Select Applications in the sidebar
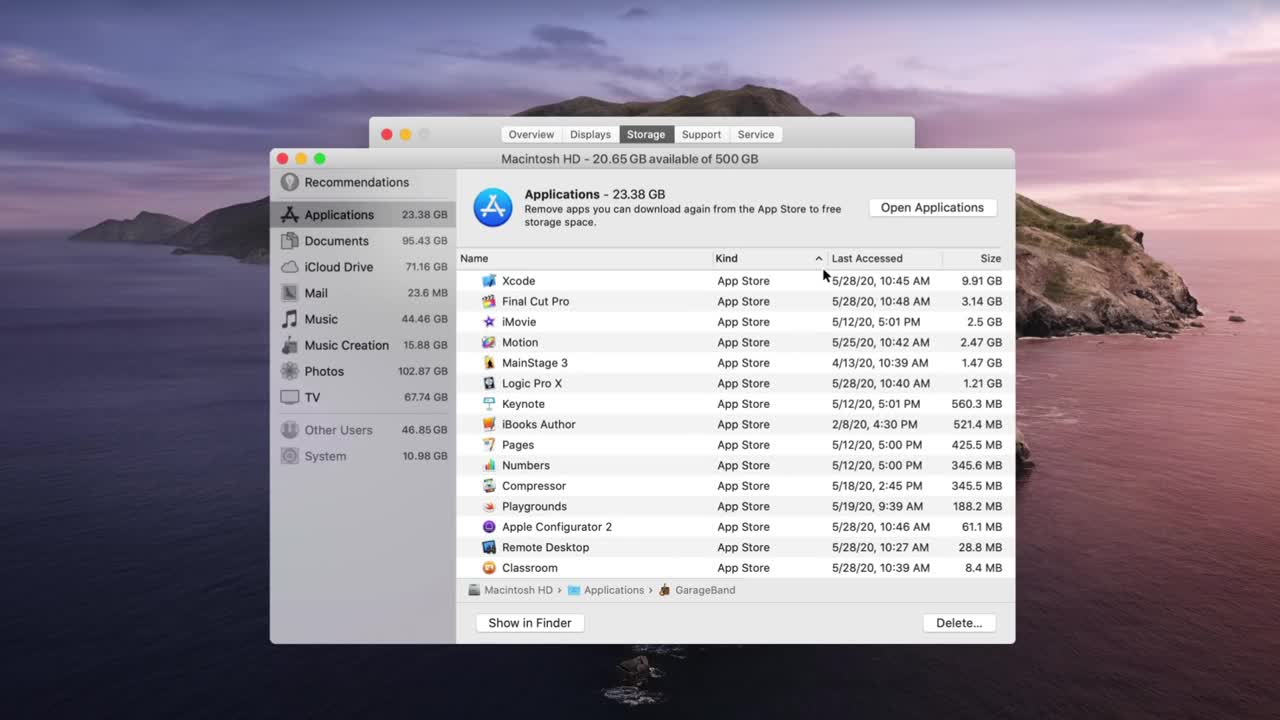 click(x=363, y=215)
